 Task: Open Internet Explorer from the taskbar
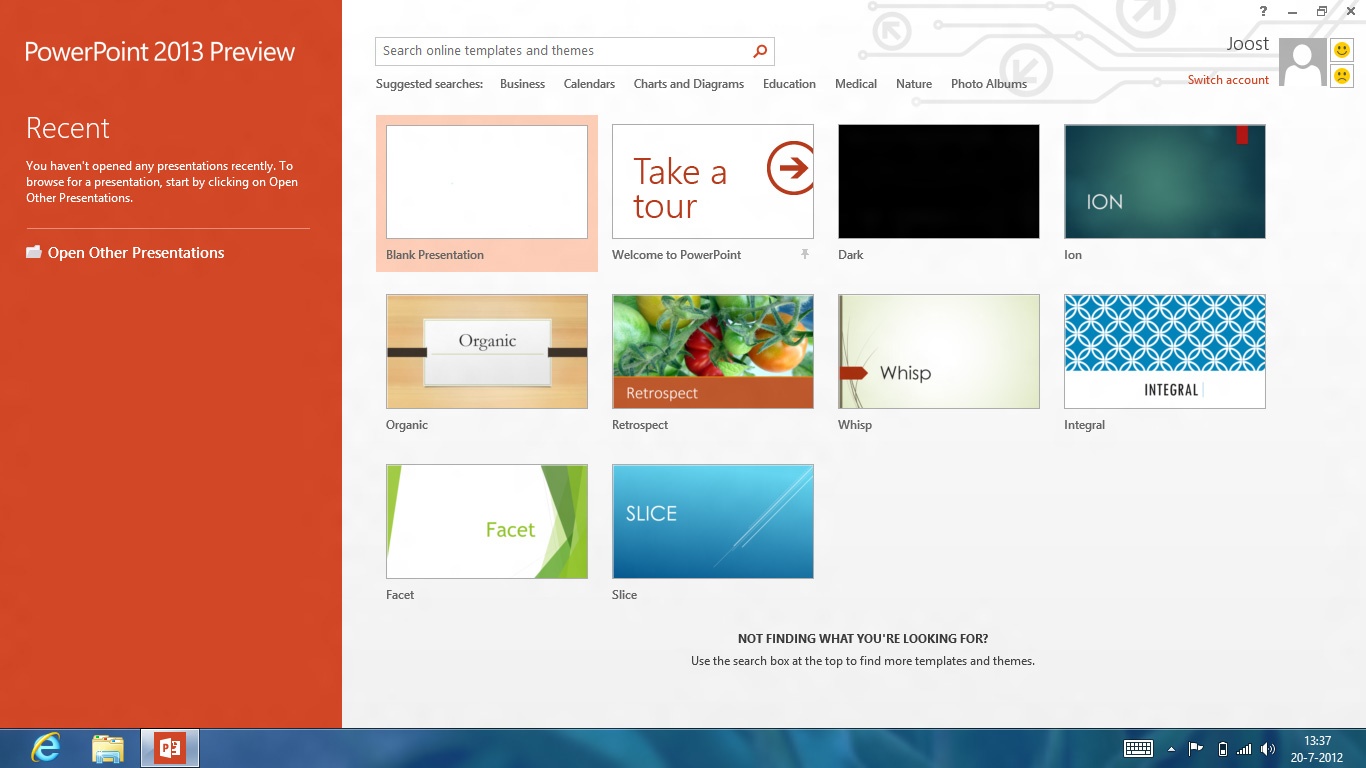(46, 748)
